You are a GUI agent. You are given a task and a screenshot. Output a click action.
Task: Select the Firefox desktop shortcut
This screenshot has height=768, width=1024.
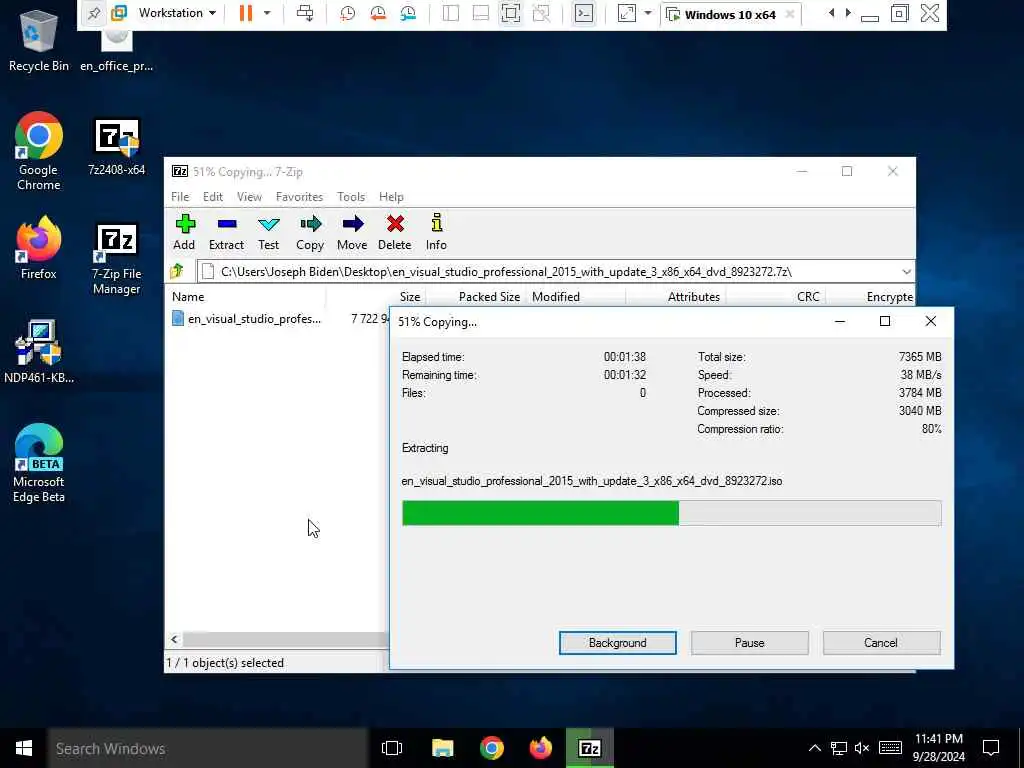(39, 248)
